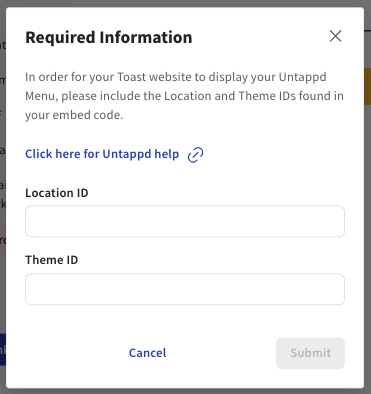Open the Untappd help link
This screenshot has width=371, height=394.
pos(102,154)
